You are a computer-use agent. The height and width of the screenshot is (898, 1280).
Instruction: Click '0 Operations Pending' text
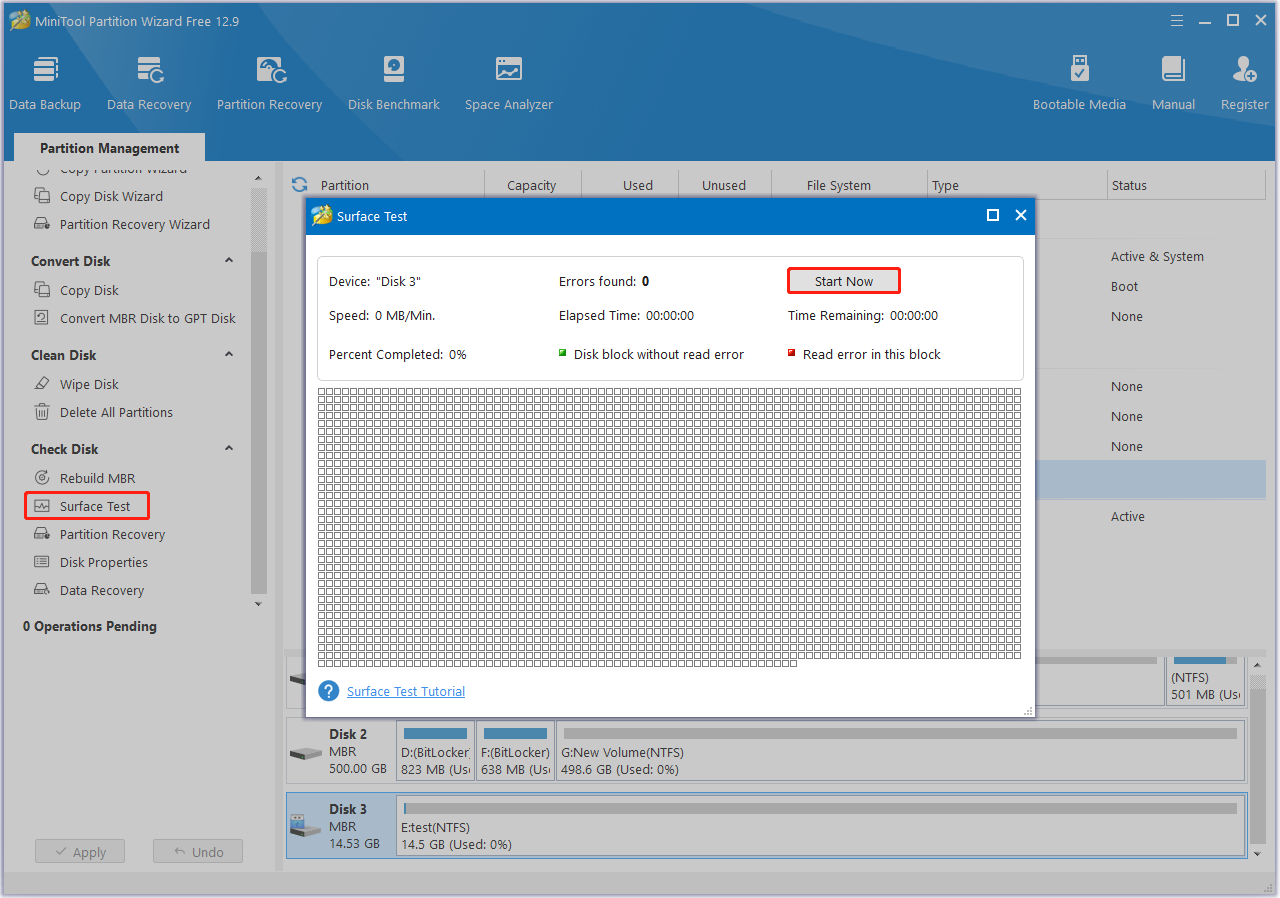[x=90, y=626]
